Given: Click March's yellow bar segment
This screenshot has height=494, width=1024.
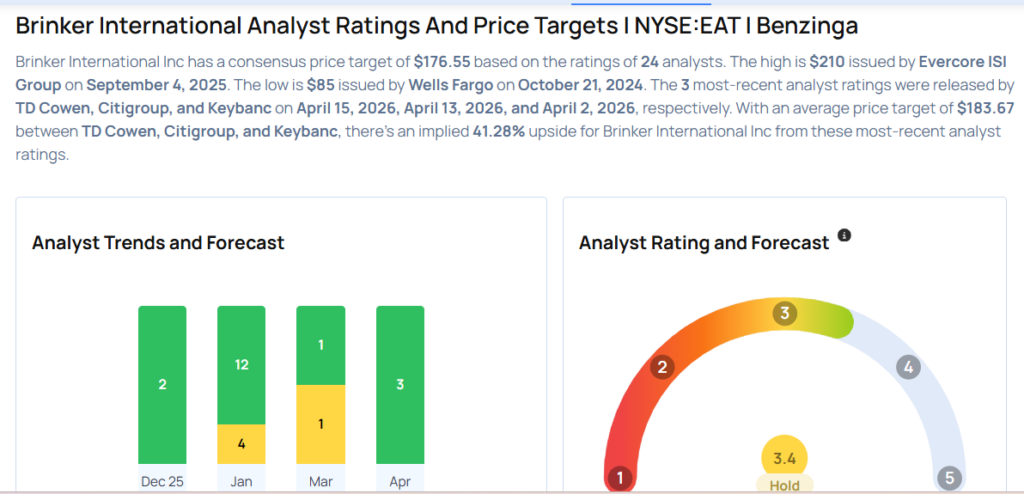Looking at the screenshot, I should tap(320, 425).
